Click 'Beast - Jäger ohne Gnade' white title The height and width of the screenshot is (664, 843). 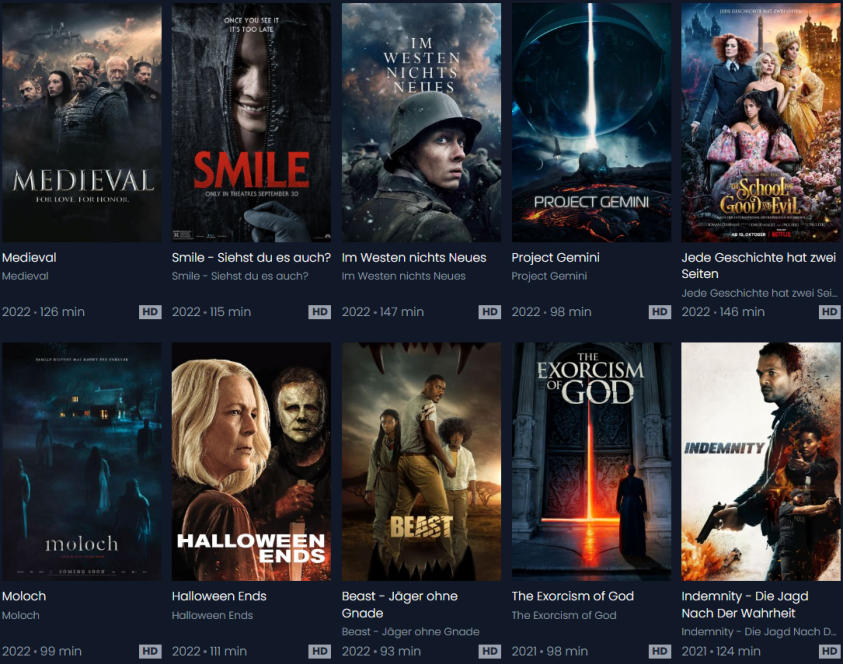[x=400, y=605]
